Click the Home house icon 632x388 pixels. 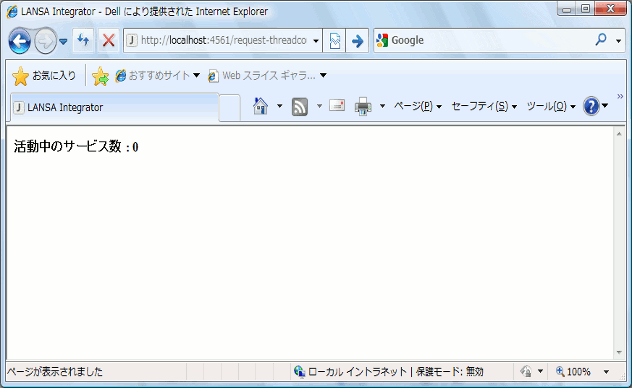click(x=260, y=106)
